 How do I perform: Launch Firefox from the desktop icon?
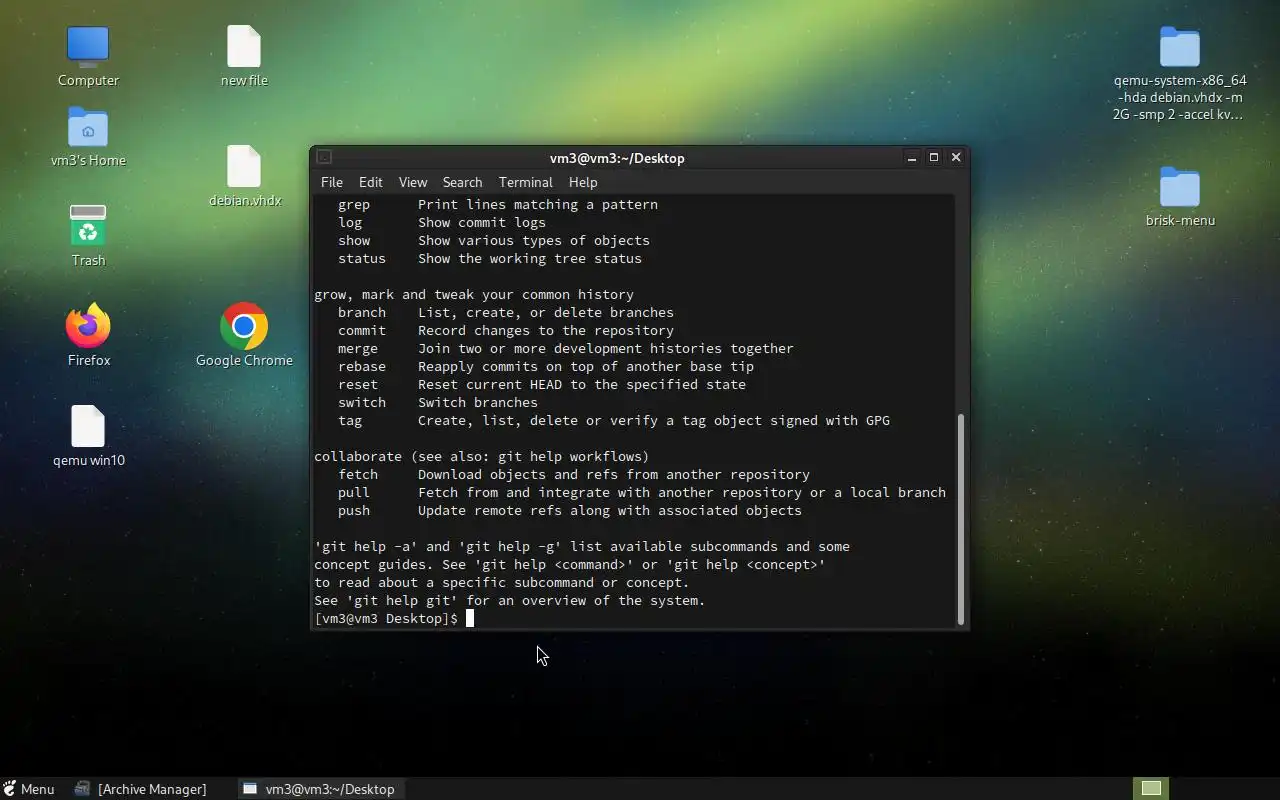click(x=88, y=336)
